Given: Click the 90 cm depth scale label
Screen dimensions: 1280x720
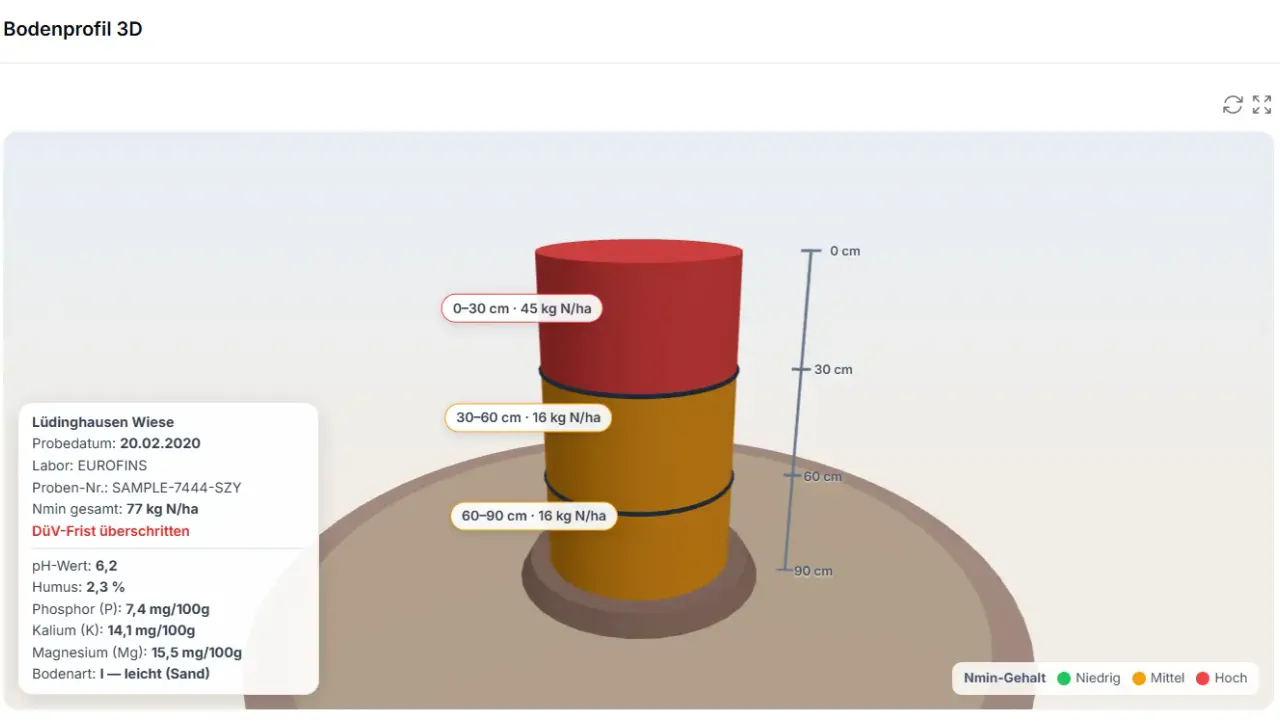Looking at the screenshot, I should [x=813, y=572].
